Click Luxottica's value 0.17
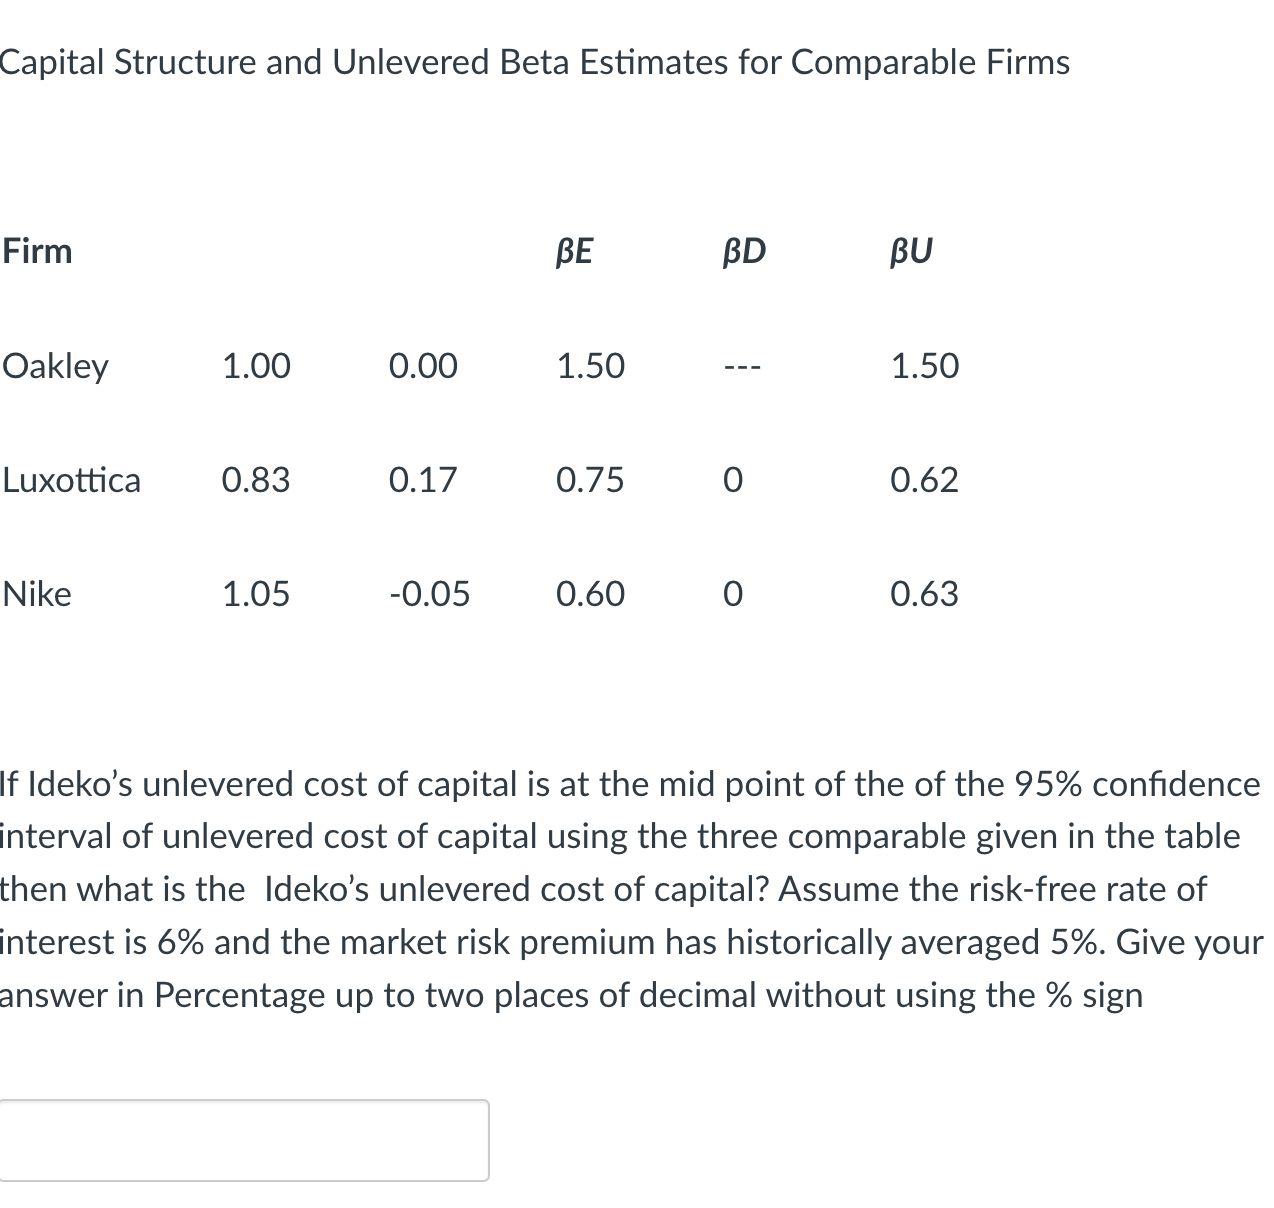1274x1208 pixels. point(423,480)
